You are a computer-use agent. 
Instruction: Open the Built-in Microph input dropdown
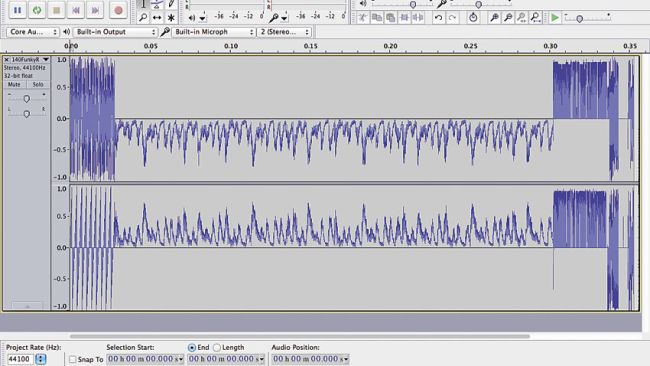pos(213,32)
